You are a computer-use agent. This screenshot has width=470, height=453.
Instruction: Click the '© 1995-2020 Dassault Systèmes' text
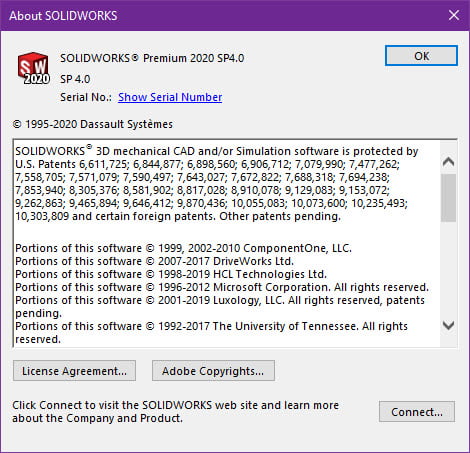[93, 124]
